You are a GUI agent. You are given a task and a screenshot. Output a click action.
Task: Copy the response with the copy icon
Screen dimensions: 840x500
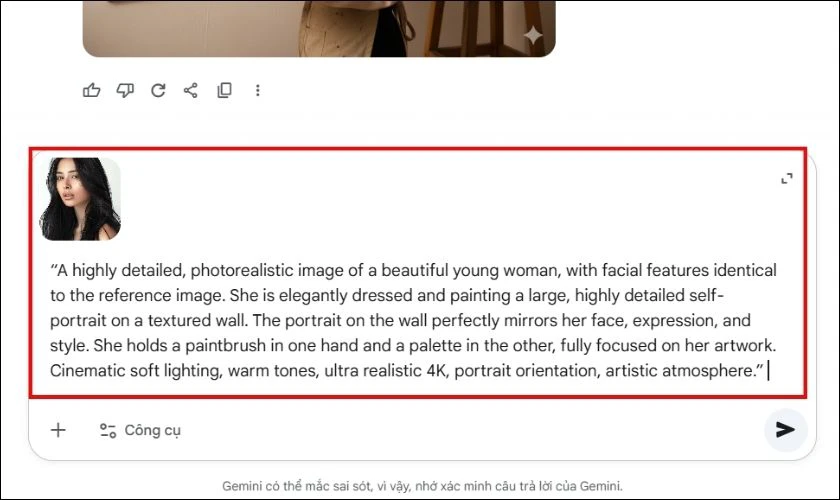tap(224, 90)
